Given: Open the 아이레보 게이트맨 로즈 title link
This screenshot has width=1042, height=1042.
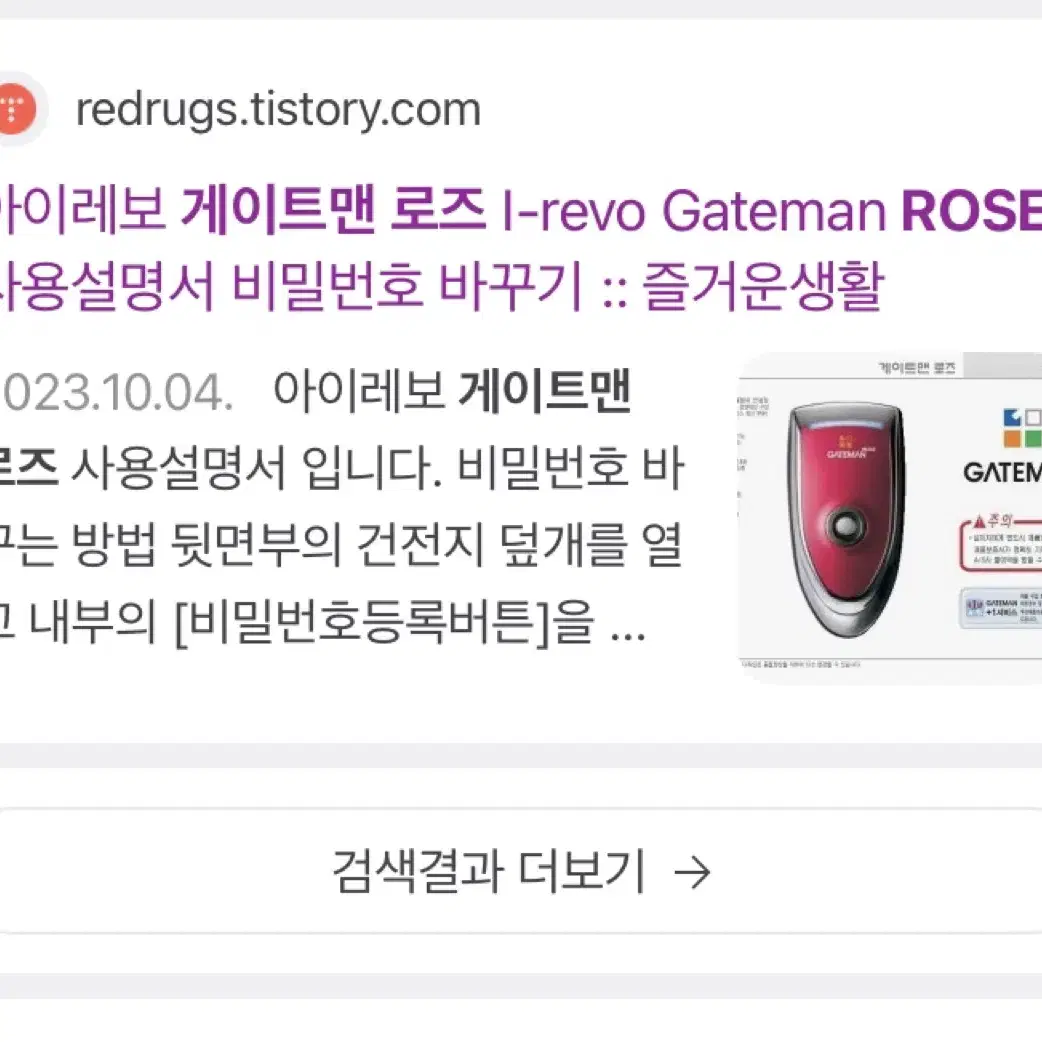Looking at the screenshot, I should pos(243,211).
